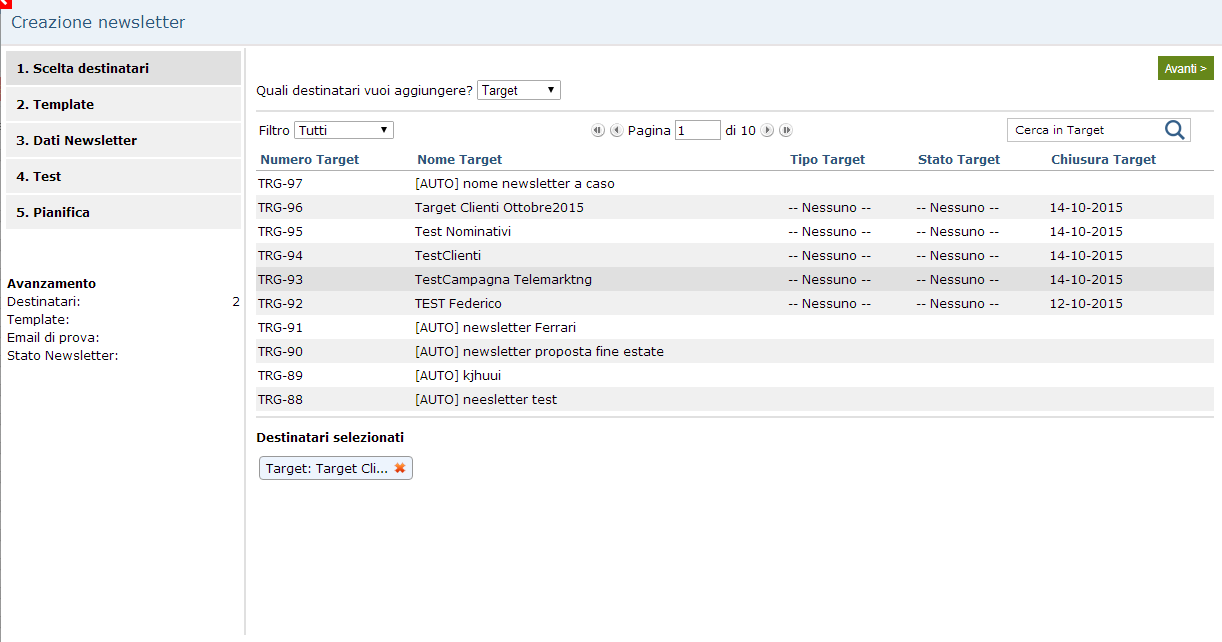This screenshot has height=642, width=1222.
Task: Click the 'Stato Newsletter:' progress label
Action: pos(63,356)
